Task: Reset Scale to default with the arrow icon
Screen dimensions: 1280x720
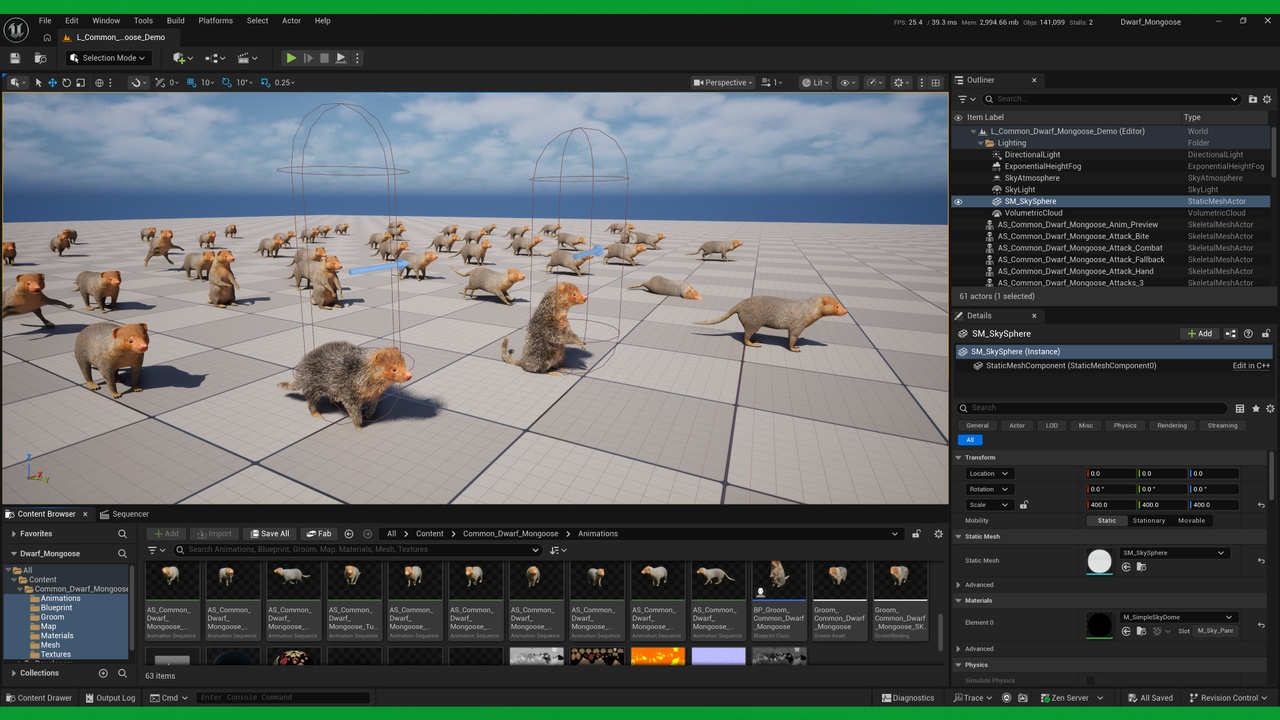Action: (1261, 505)
